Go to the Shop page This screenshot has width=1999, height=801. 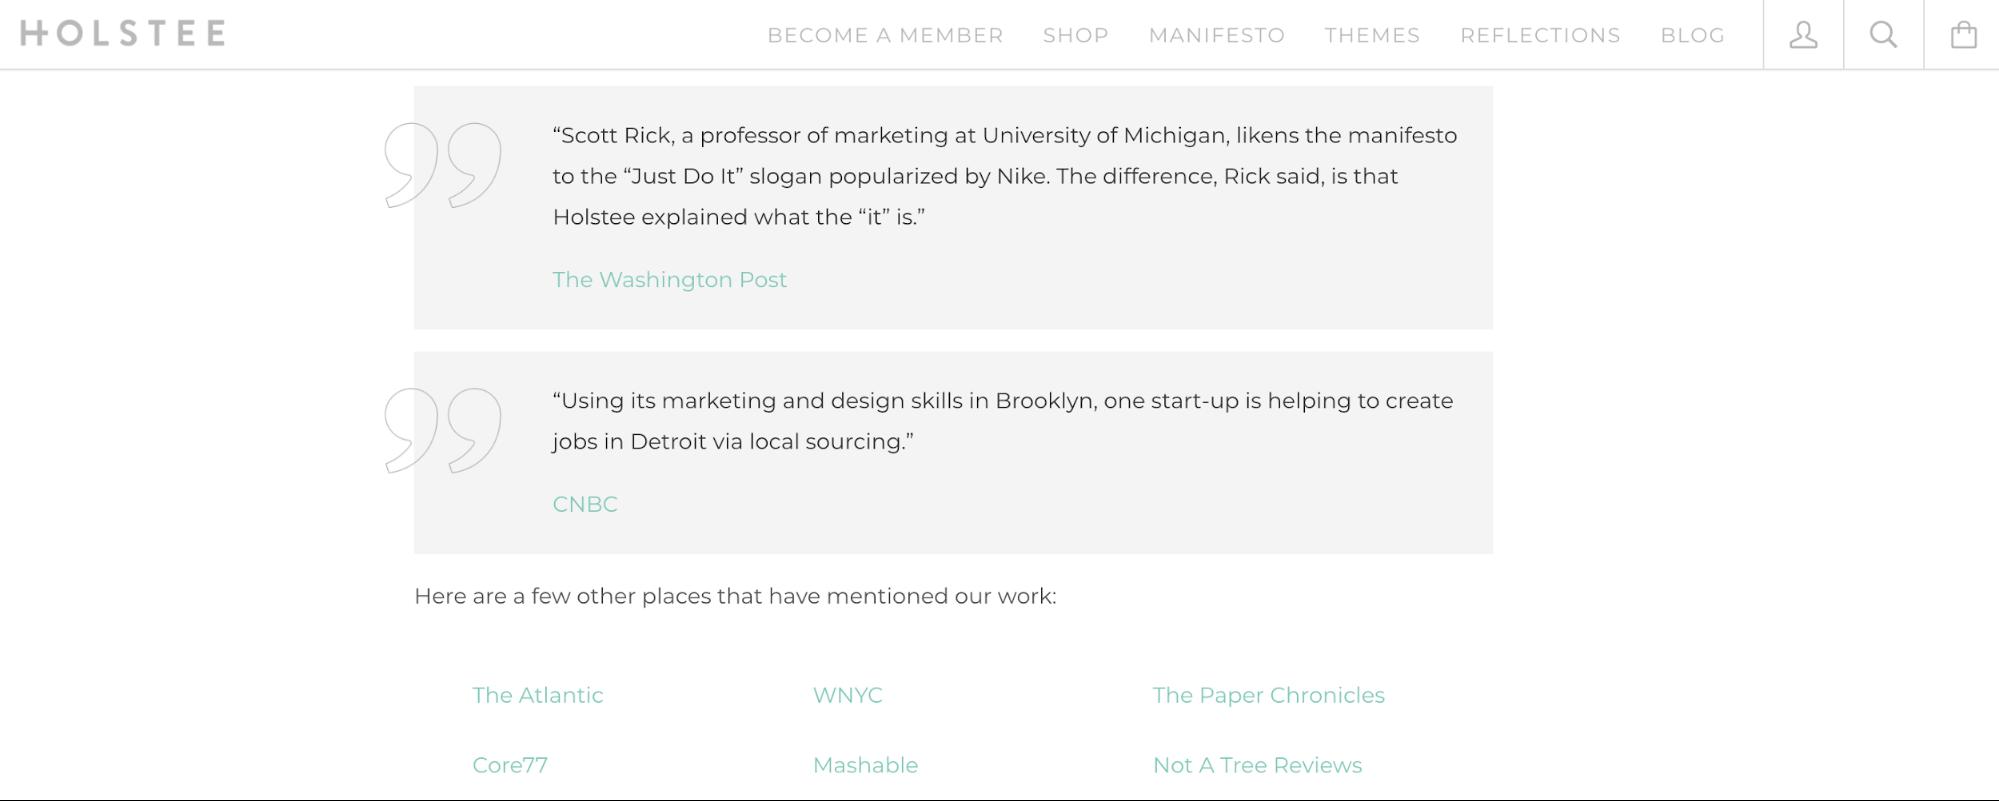pyautogui.click(x=1075, y=36)
